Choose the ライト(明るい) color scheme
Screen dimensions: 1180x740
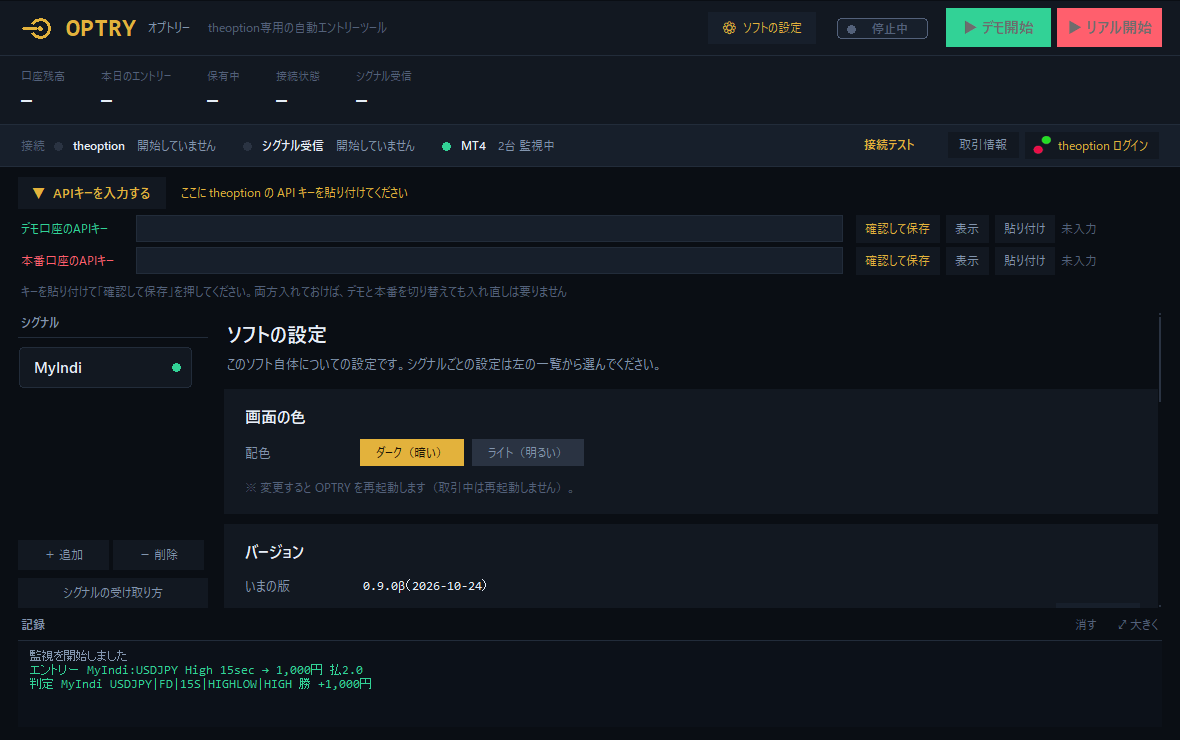[x=528, y=452]
